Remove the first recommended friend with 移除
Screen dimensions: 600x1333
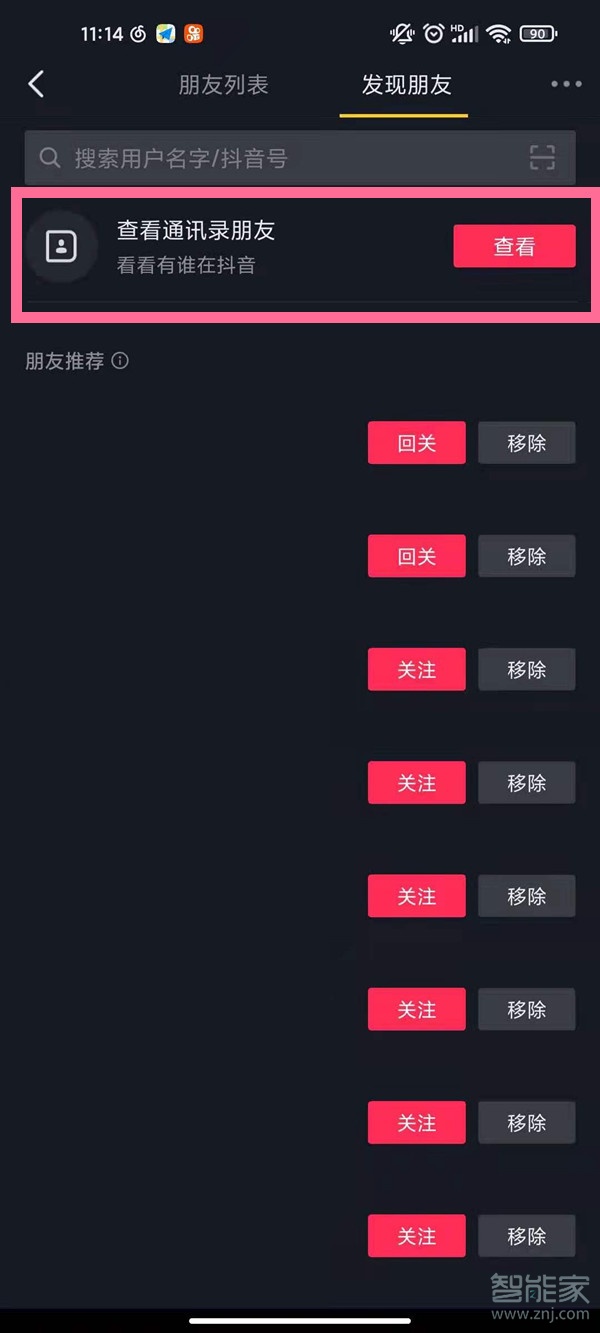pos(526,443)
